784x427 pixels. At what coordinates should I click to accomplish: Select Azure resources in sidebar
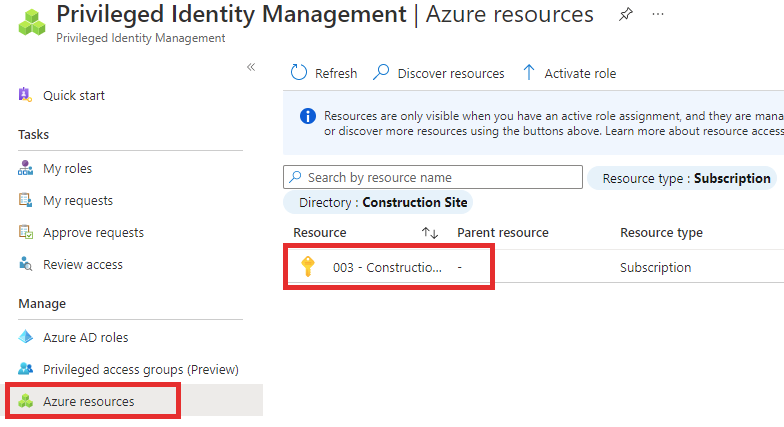(88, 402)
